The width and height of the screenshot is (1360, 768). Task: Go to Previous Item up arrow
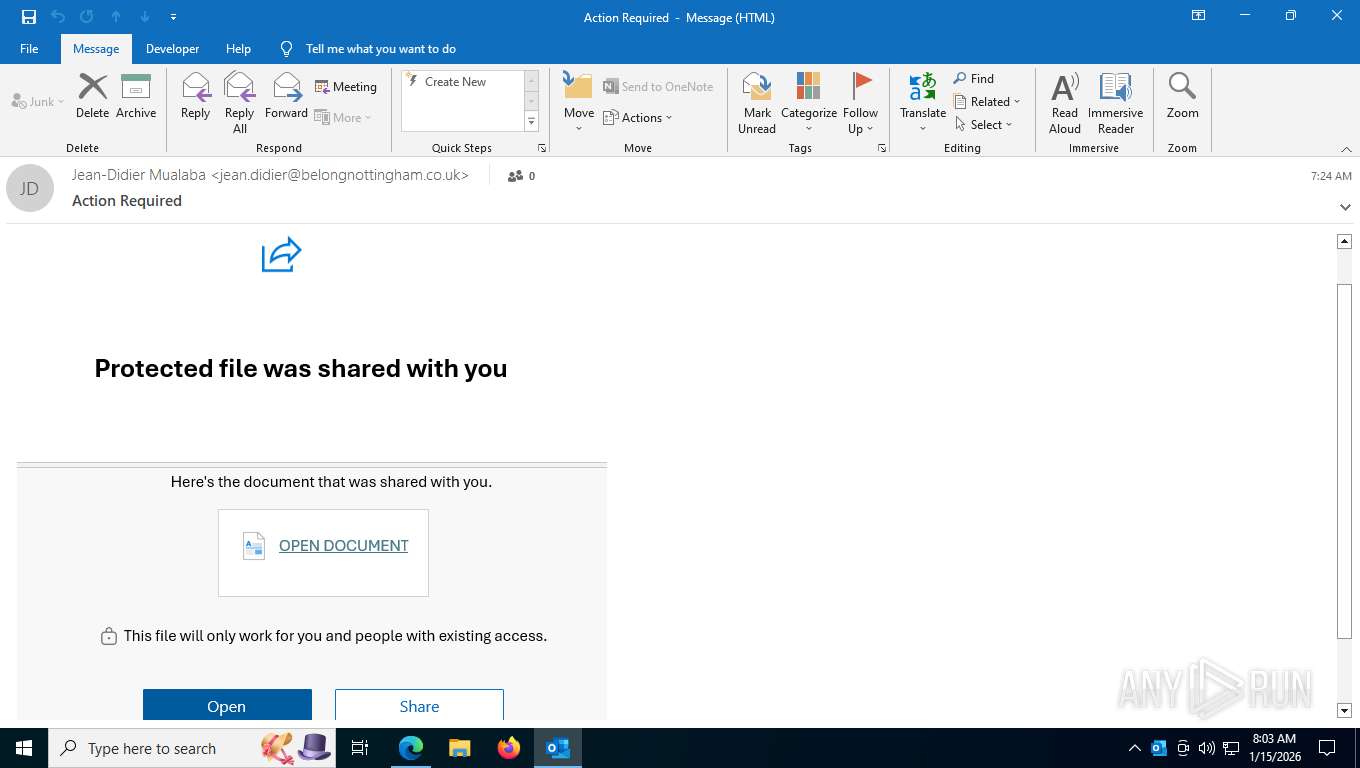(x=116, y=17)
